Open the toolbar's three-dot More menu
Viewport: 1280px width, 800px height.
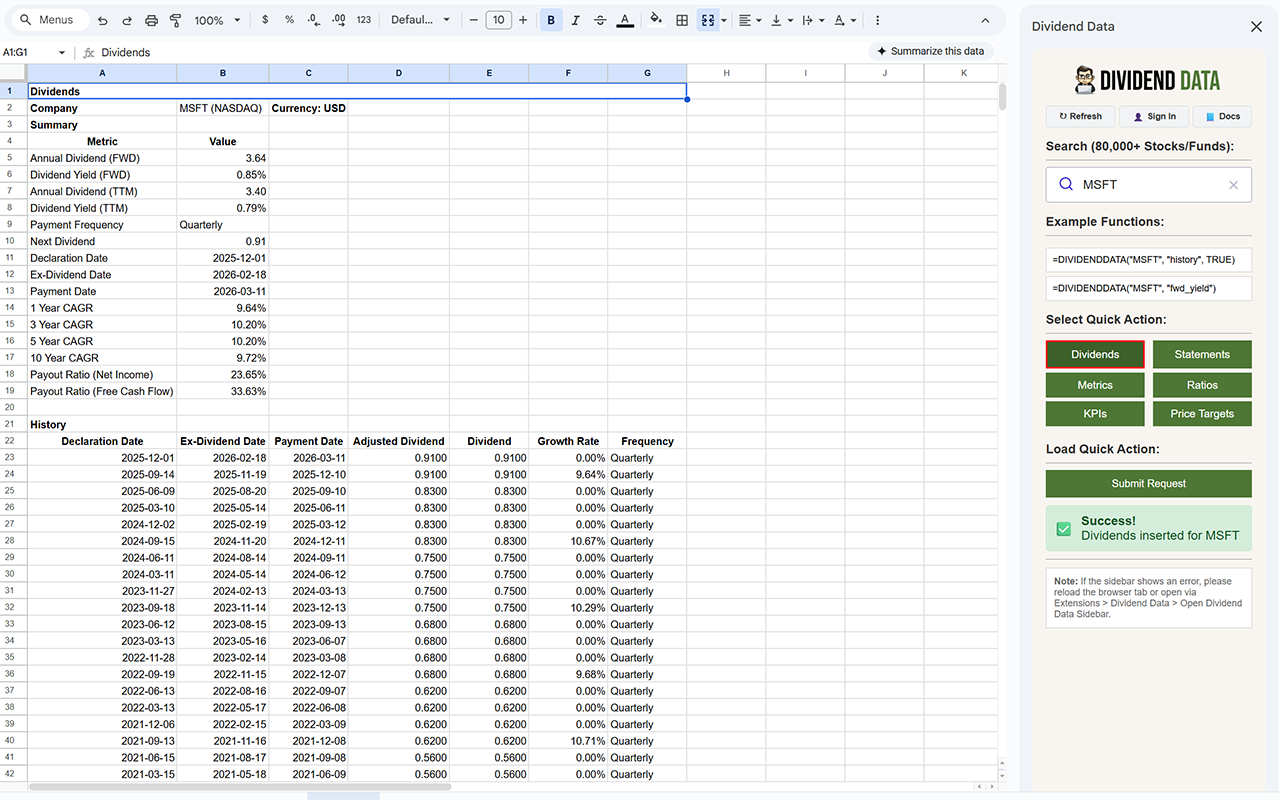(x=877, y=20)
